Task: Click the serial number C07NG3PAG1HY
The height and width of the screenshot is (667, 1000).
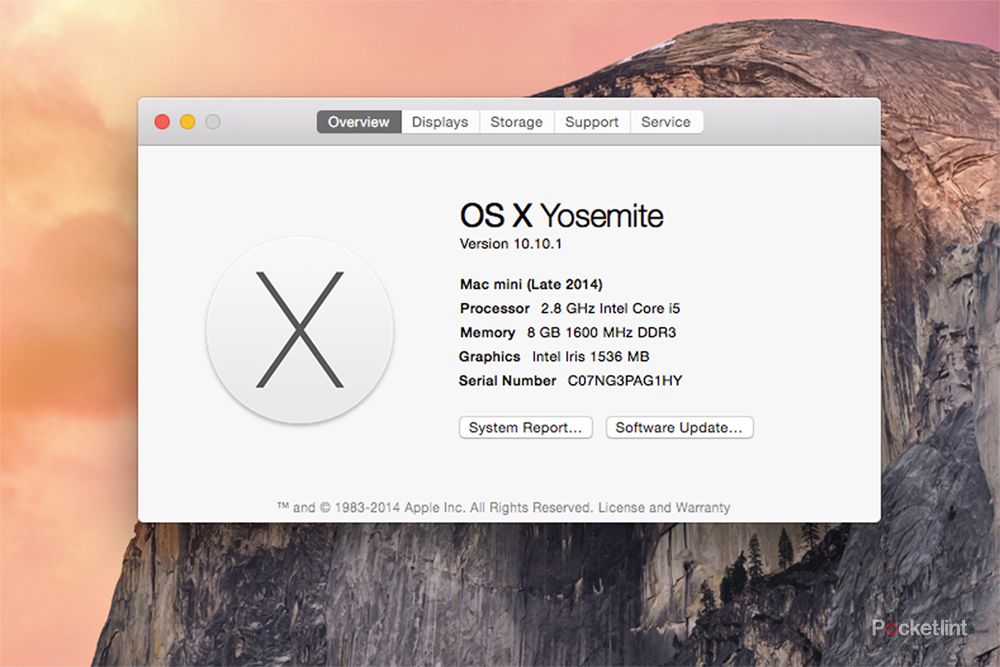Action: (625, 381)
